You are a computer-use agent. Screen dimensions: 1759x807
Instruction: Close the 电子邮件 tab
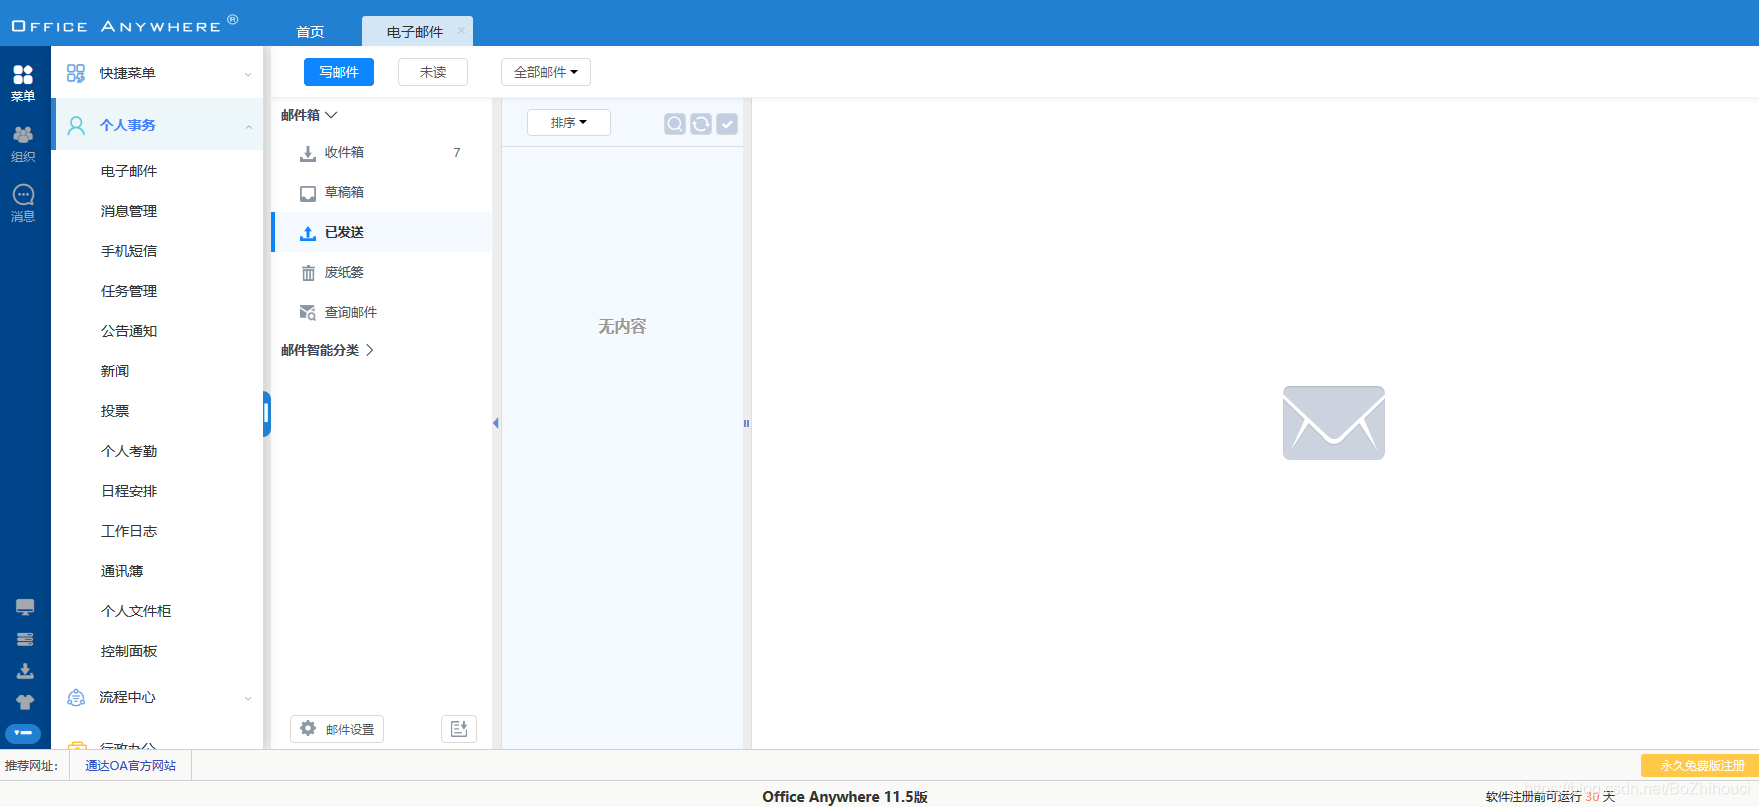pos(461,31)
